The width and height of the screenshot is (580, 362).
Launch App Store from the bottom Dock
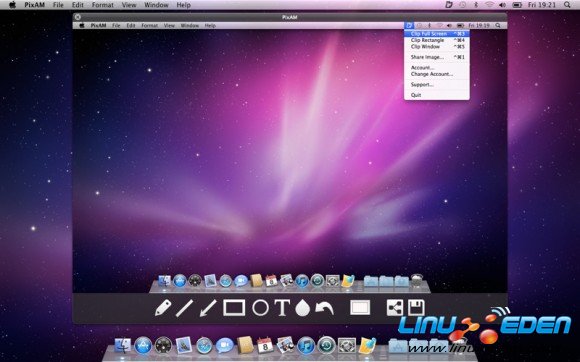(x=143, y=346)
